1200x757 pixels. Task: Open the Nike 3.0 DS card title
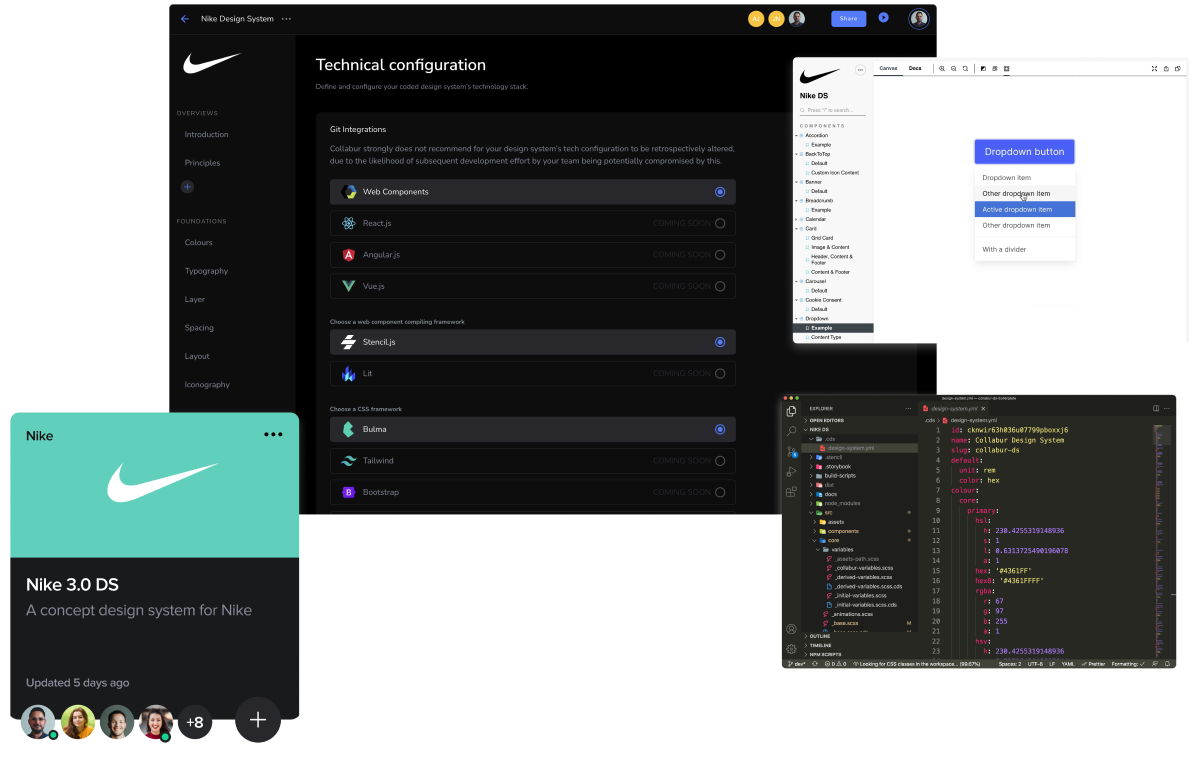[72, 585]
